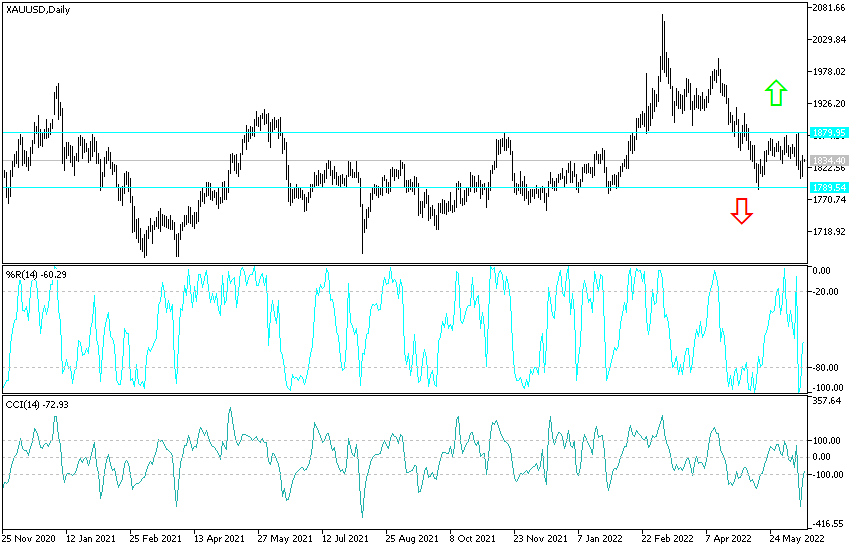
Task: Select the green up arrow on the chart
Action: [x=776, y=93]
